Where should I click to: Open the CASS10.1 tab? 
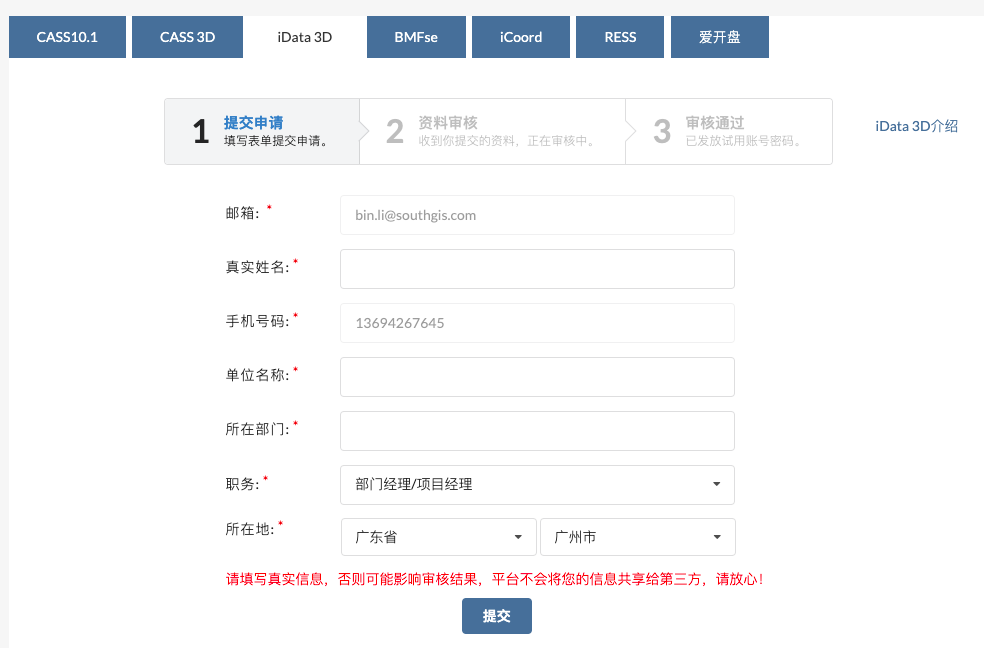tap(67, 37)
